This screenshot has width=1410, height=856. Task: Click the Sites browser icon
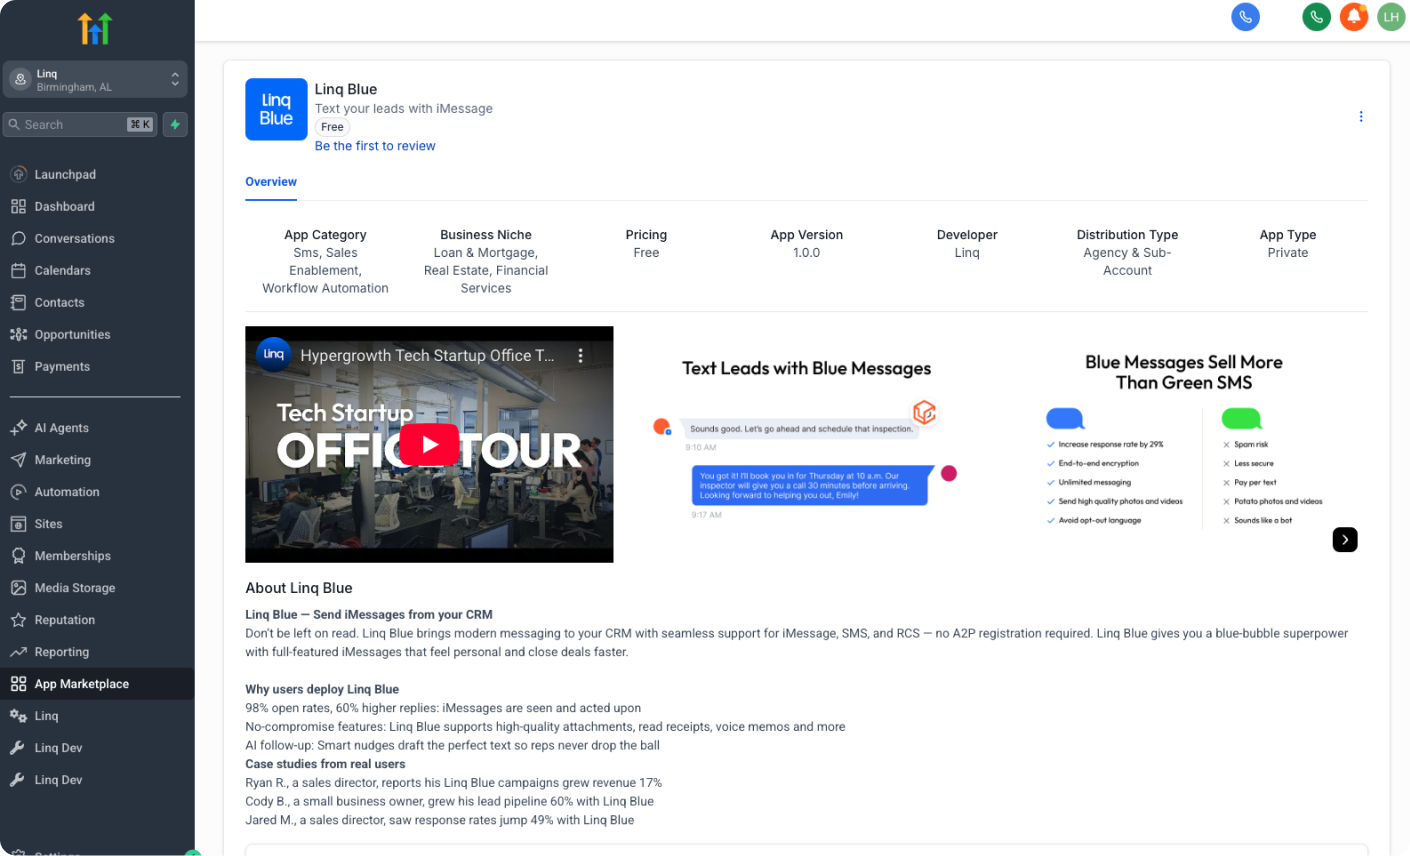[x=18, y=523]
